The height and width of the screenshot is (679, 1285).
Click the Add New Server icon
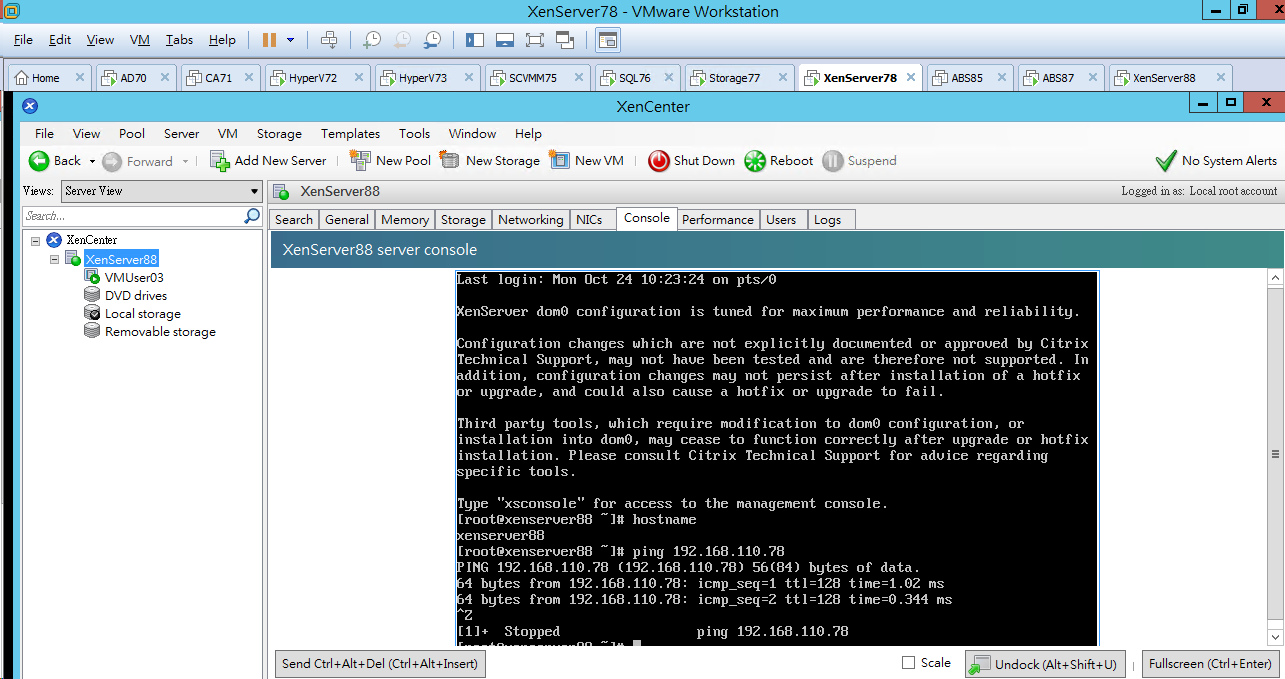coord(219,161)
